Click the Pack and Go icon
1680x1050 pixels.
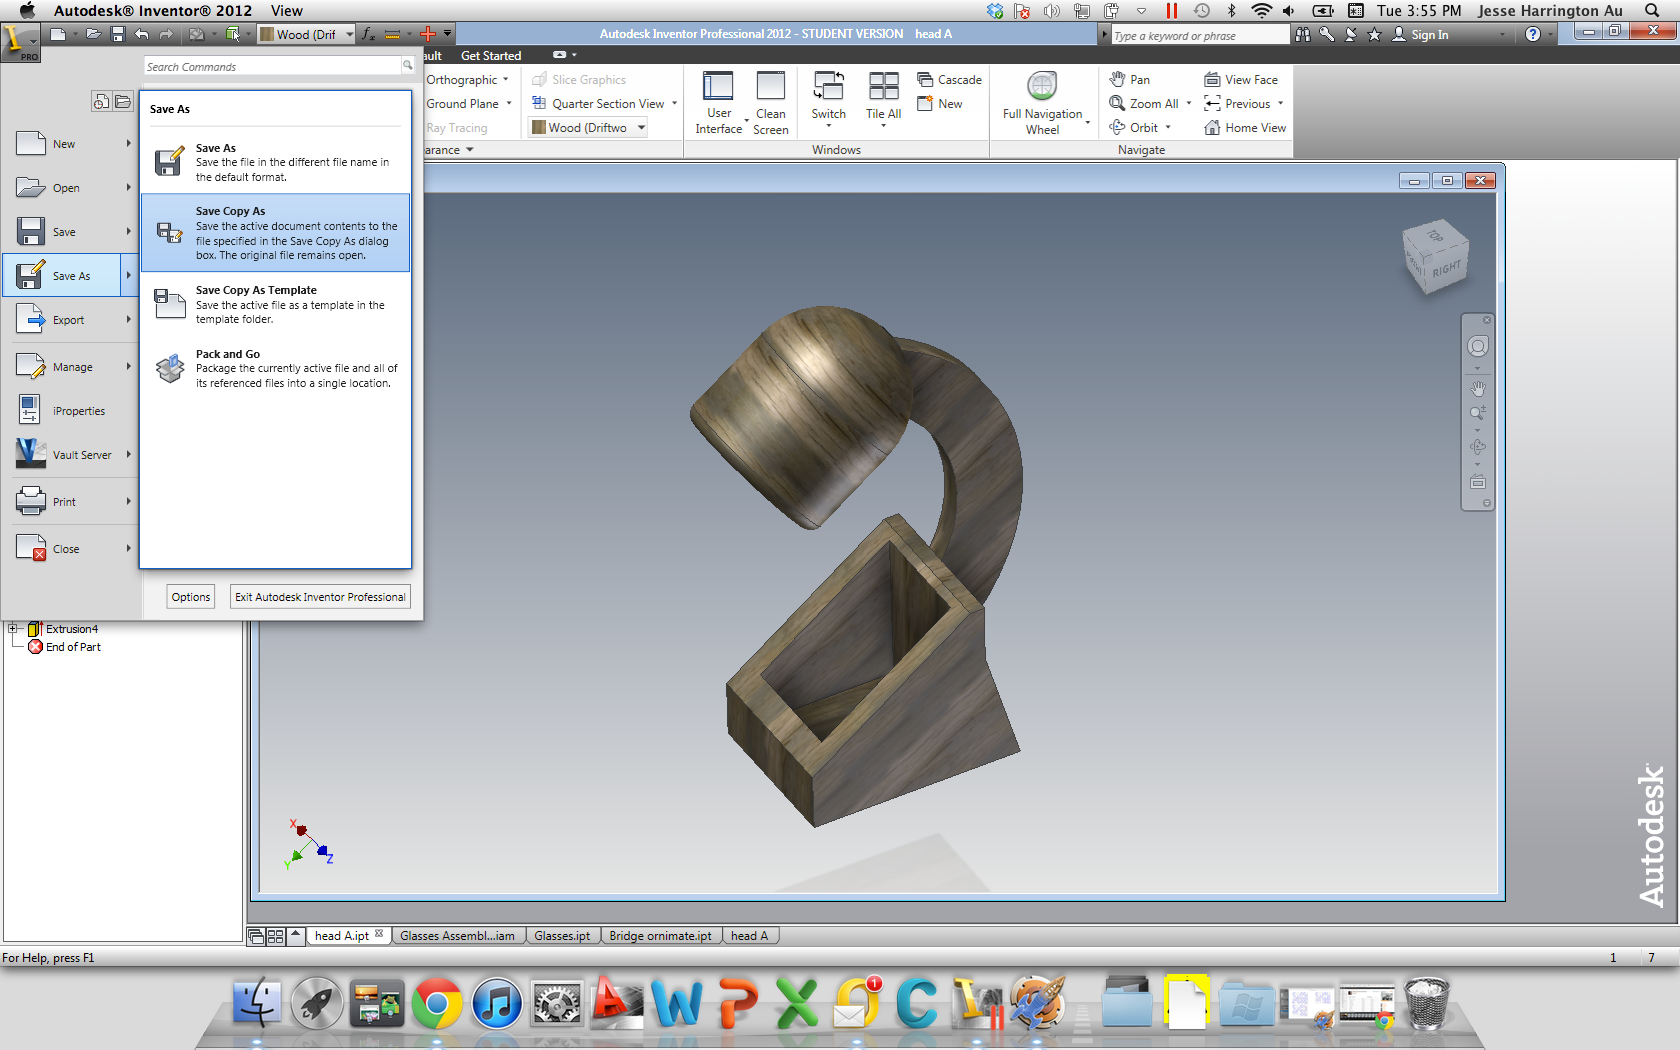[x=170, y=369]
